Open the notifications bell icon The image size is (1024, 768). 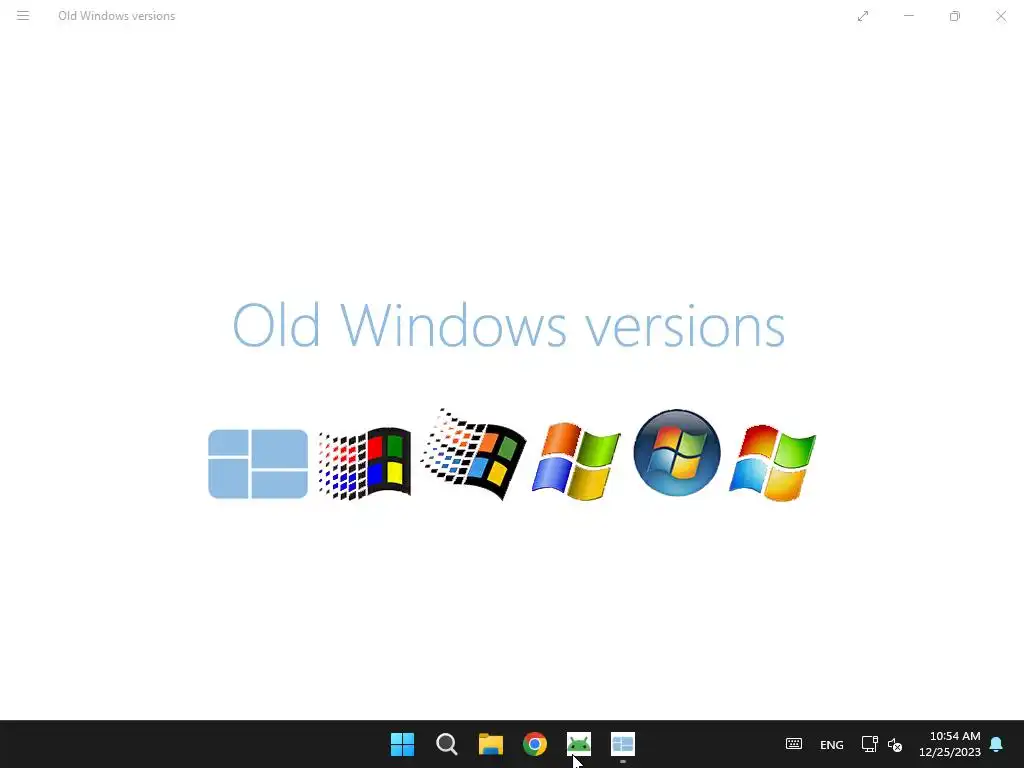point(996,744)
